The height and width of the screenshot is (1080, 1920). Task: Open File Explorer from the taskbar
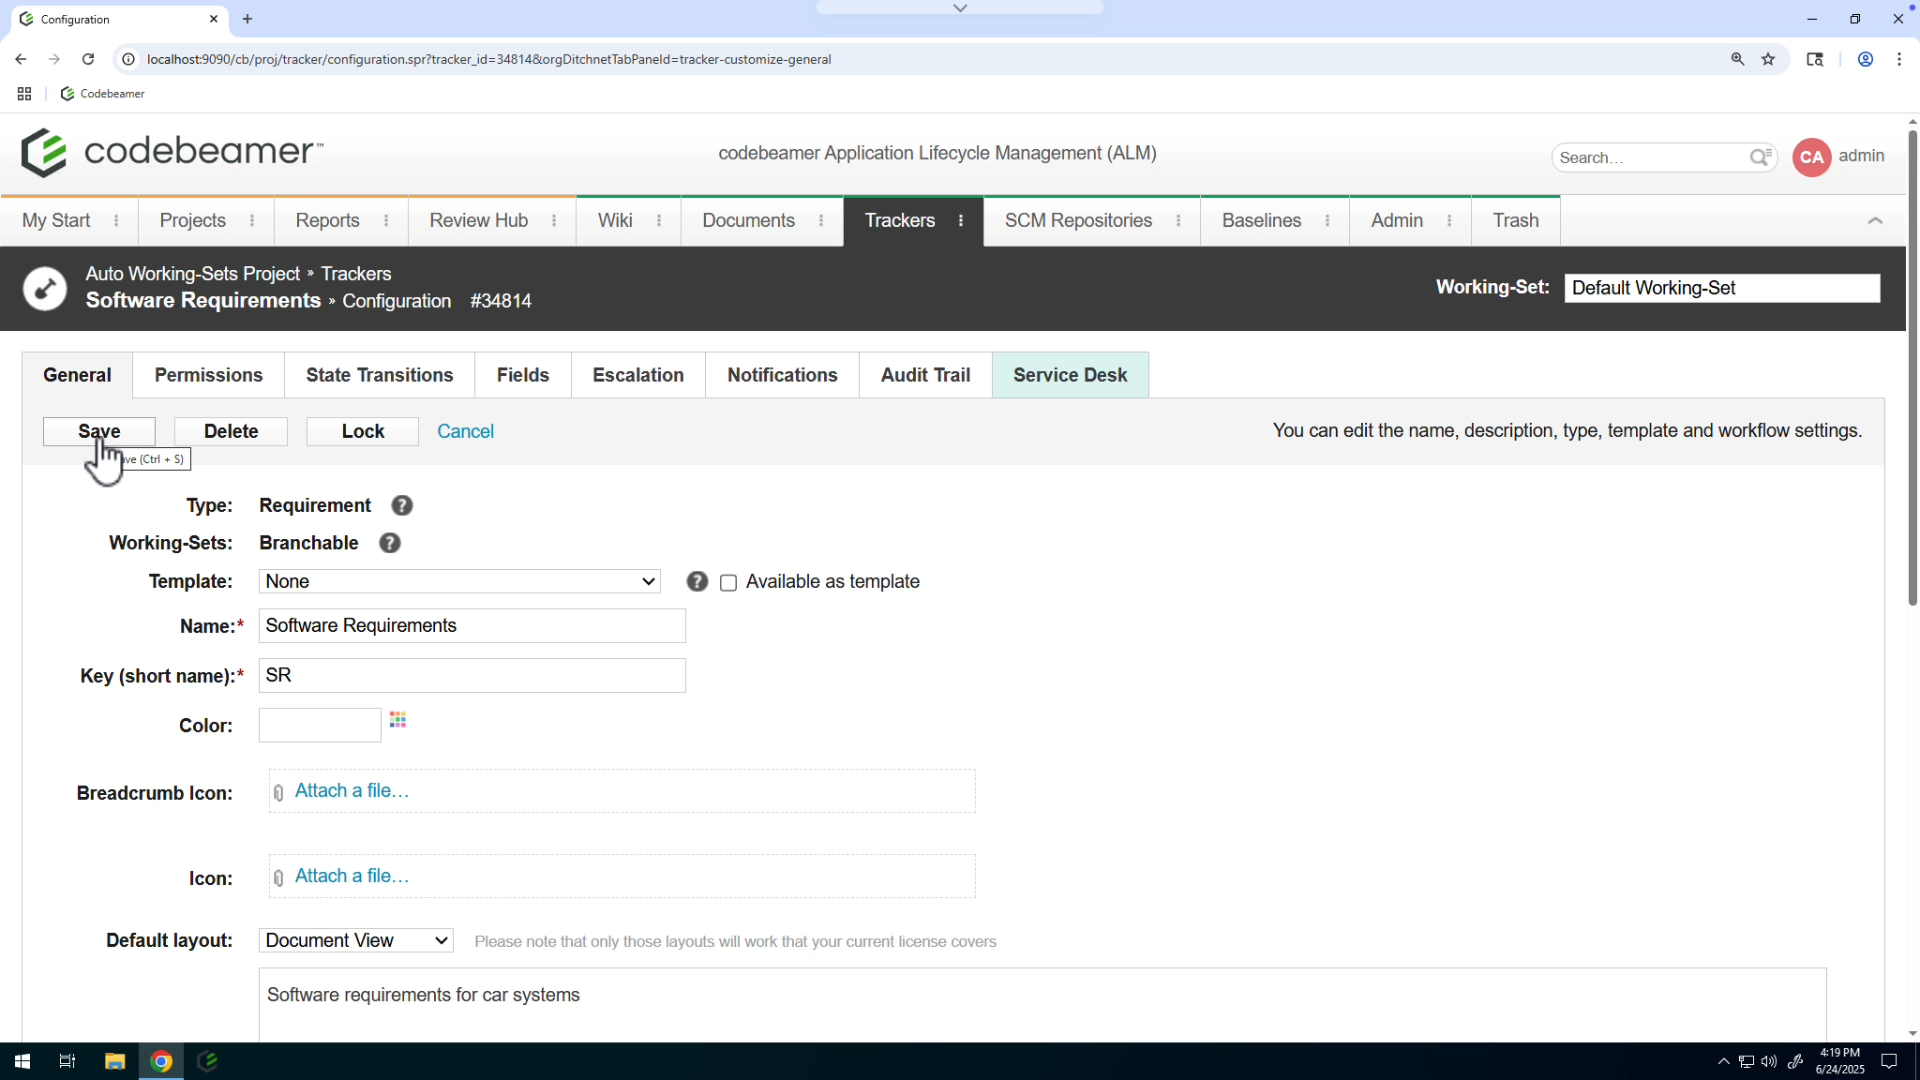click(115, 1061)
